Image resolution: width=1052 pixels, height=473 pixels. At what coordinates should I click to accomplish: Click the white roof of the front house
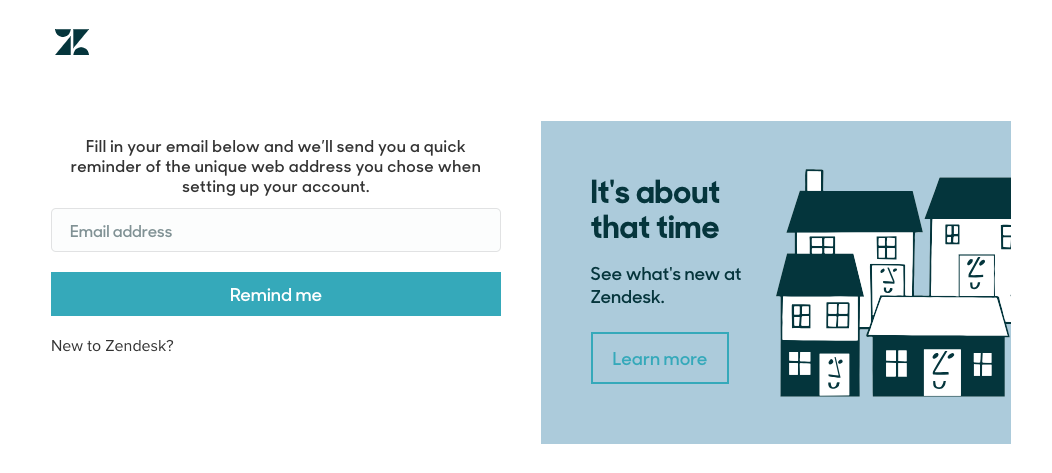pyautogui.click(x=937, y=316)
